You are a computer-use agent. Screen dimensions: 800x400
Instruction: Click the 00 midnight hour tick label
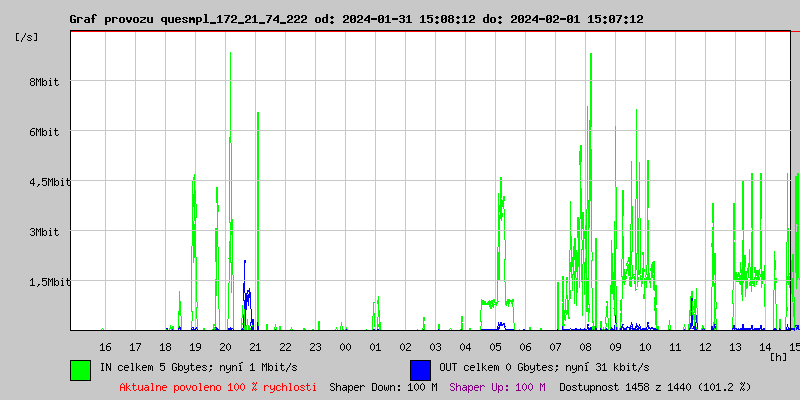(345, 347)
